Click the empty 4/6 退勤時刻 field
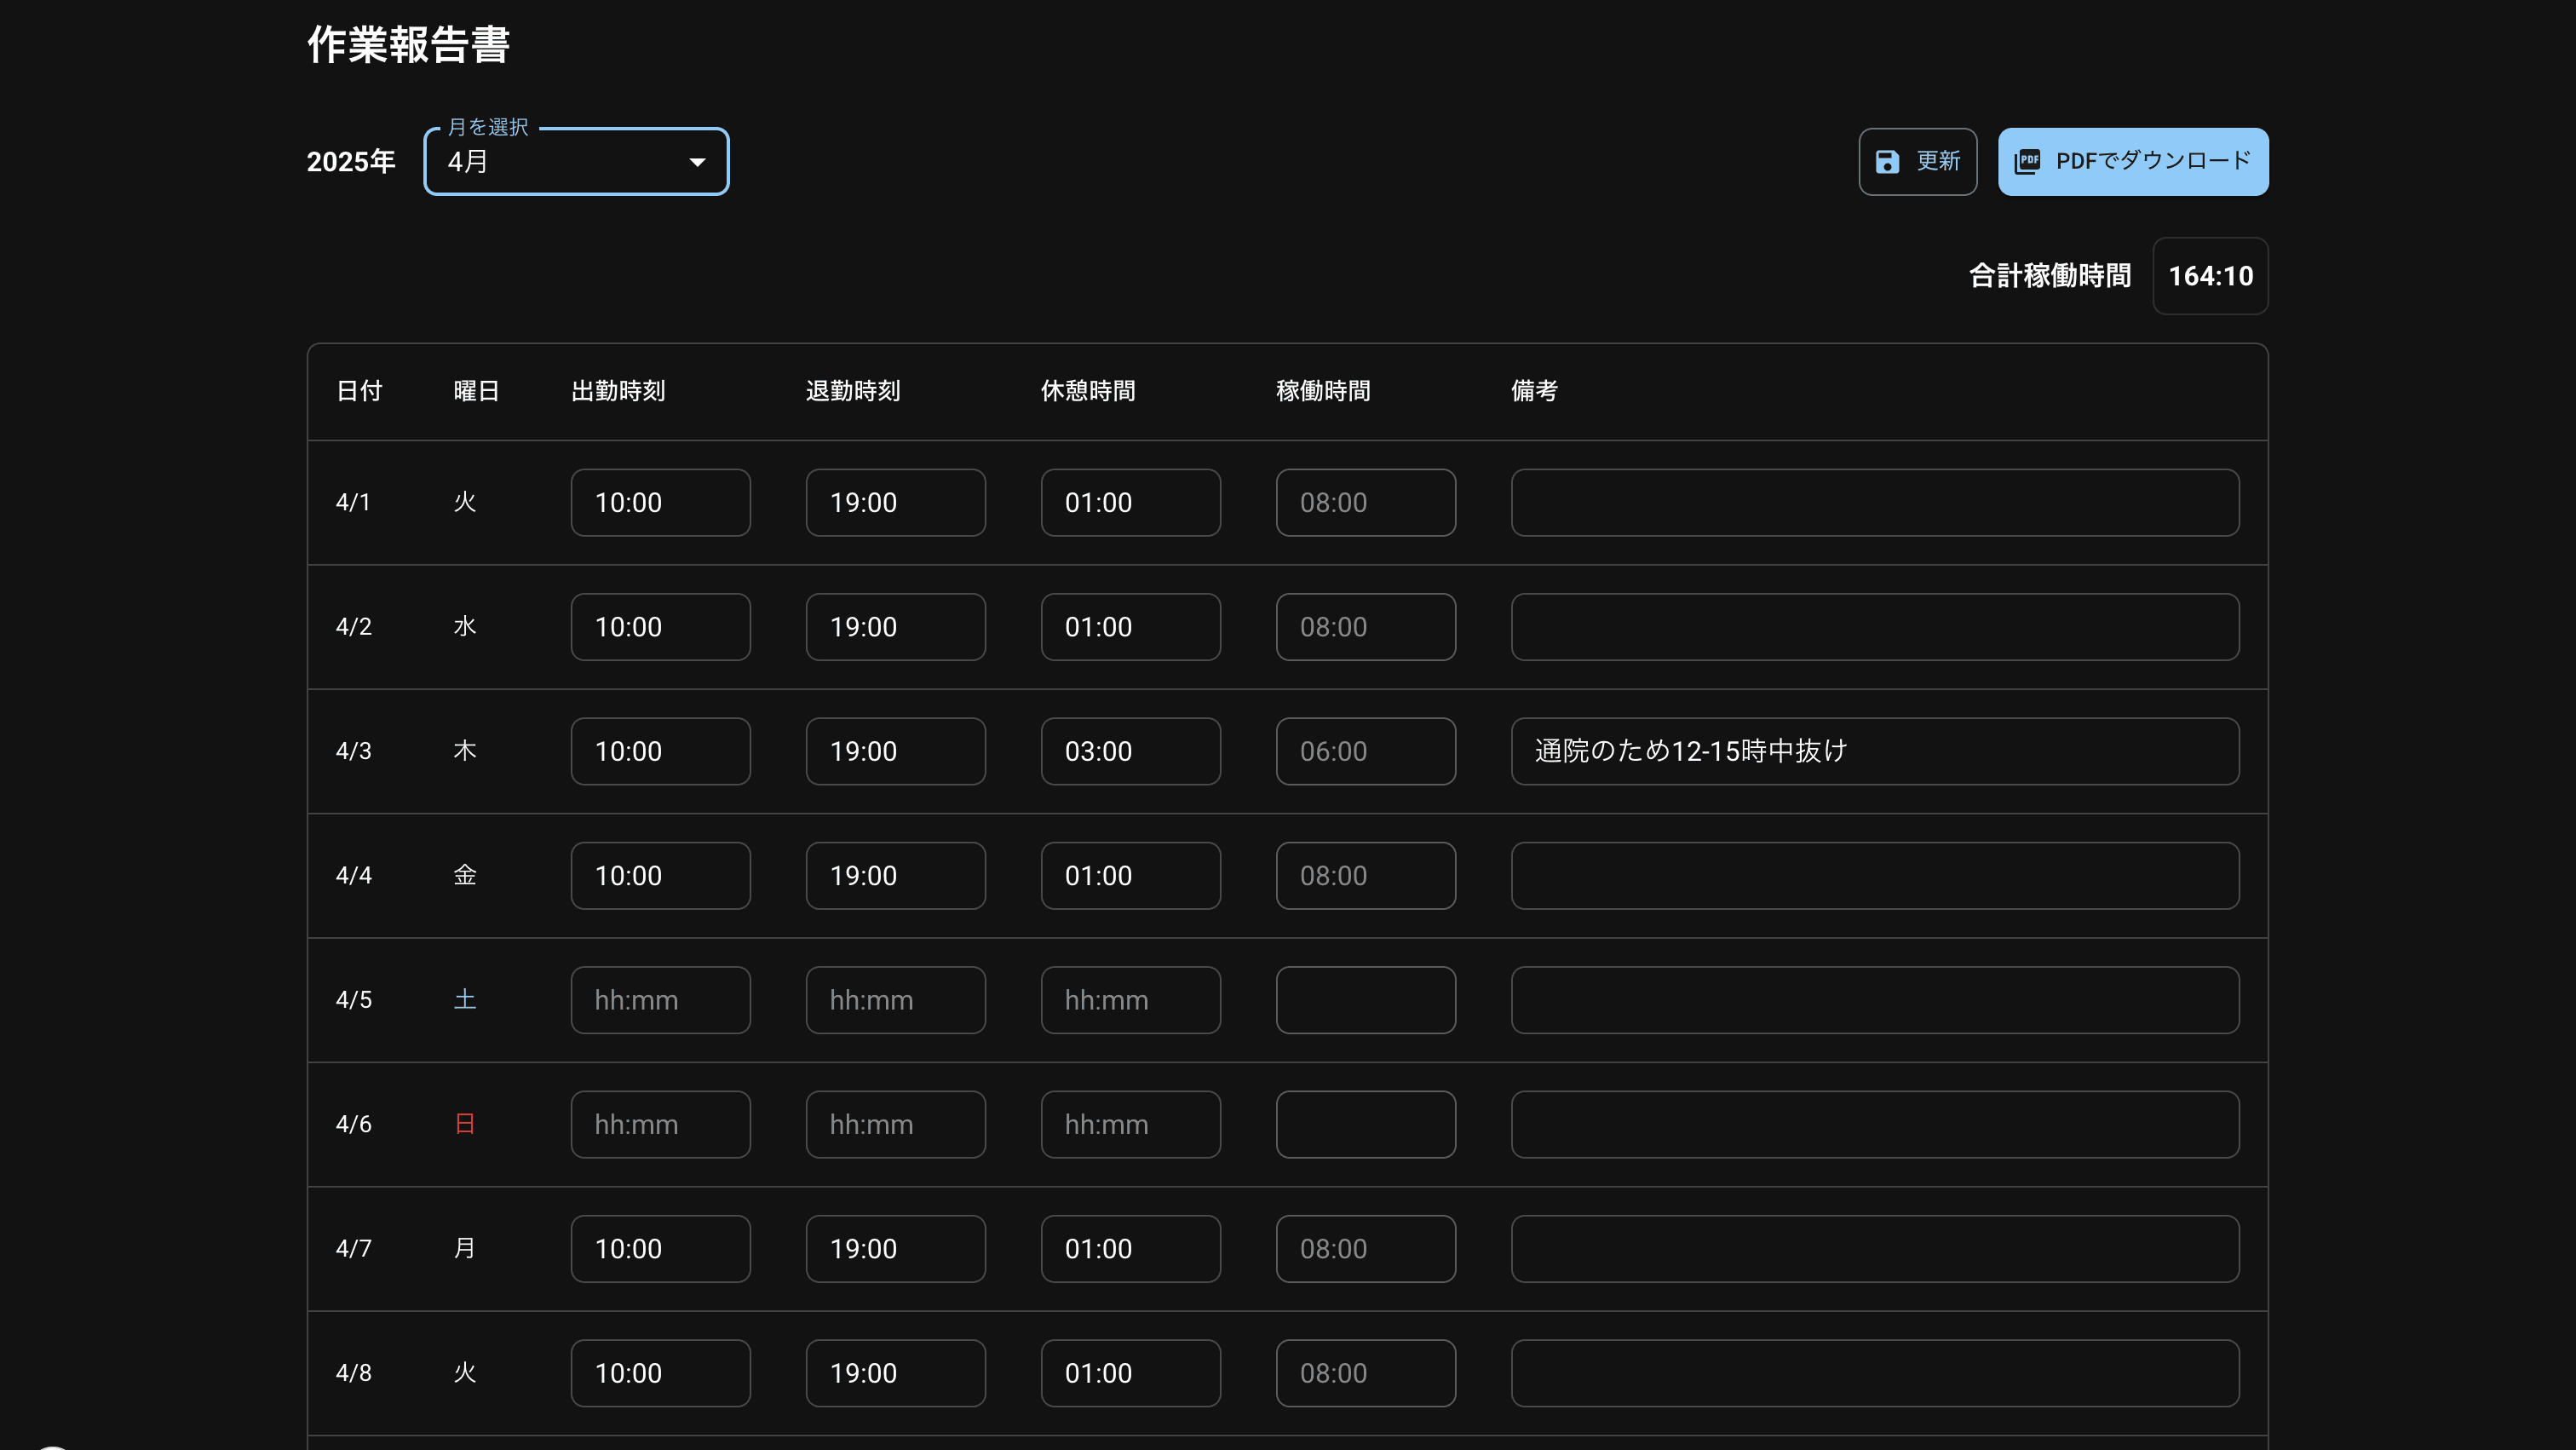The height and width of the screenshot is (1450, 2576). [x=895, y=1124]
